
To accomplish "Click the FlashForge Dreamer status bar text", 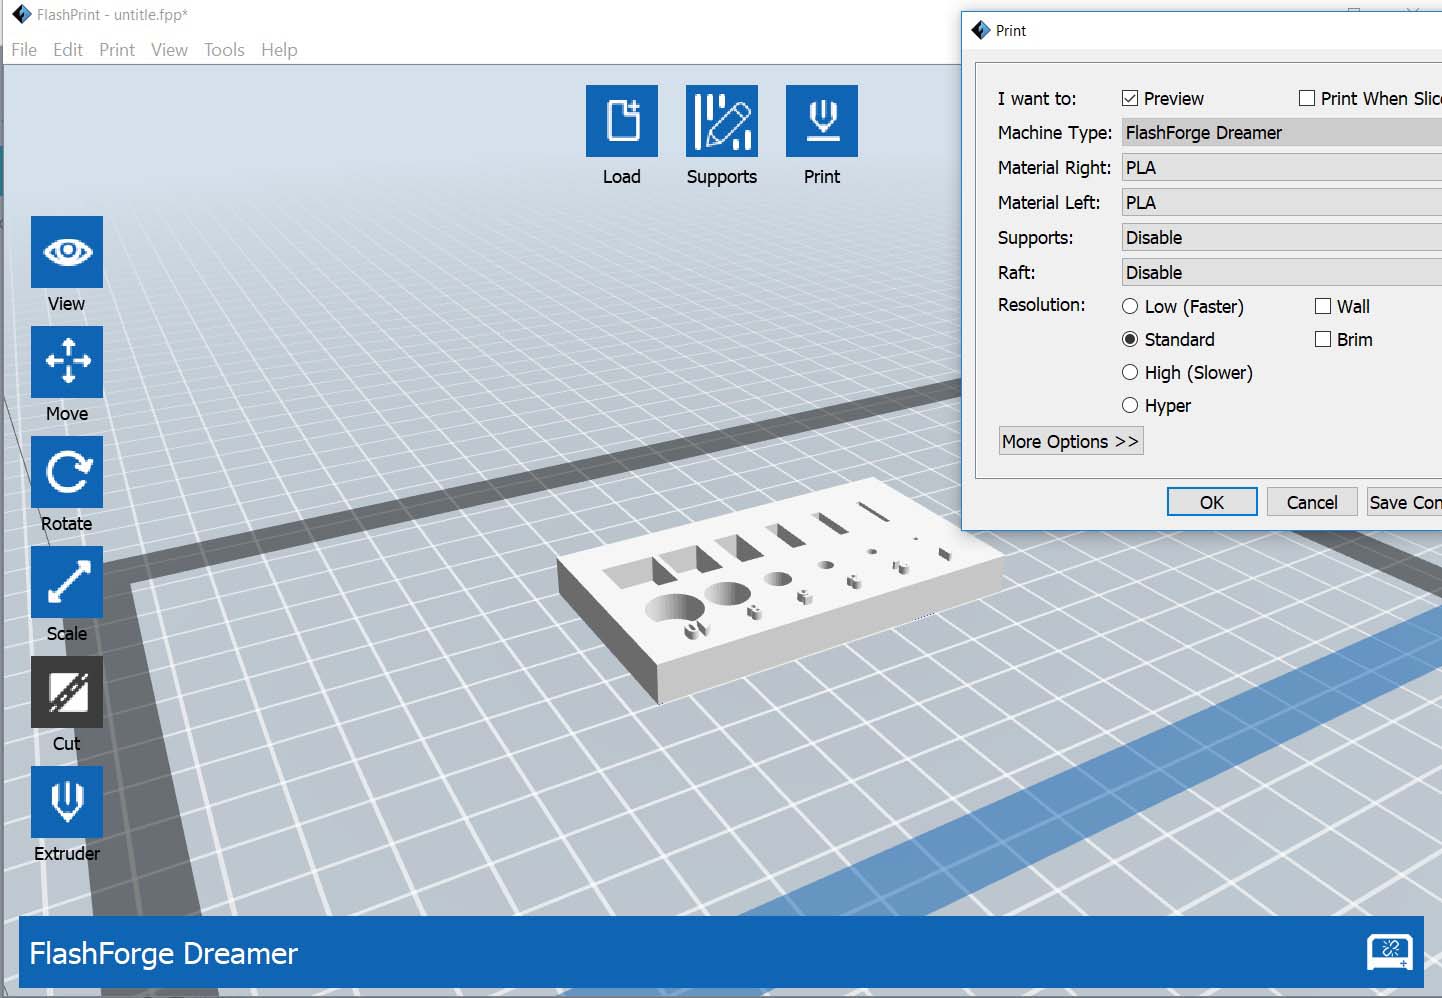I will tap(164, 953).
